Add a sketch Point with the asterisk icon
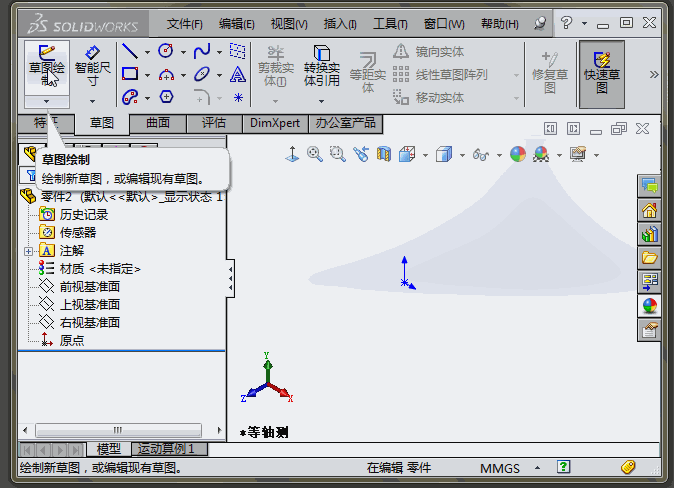The height and width of the screenshot is (488, 674). click(238, 98)
